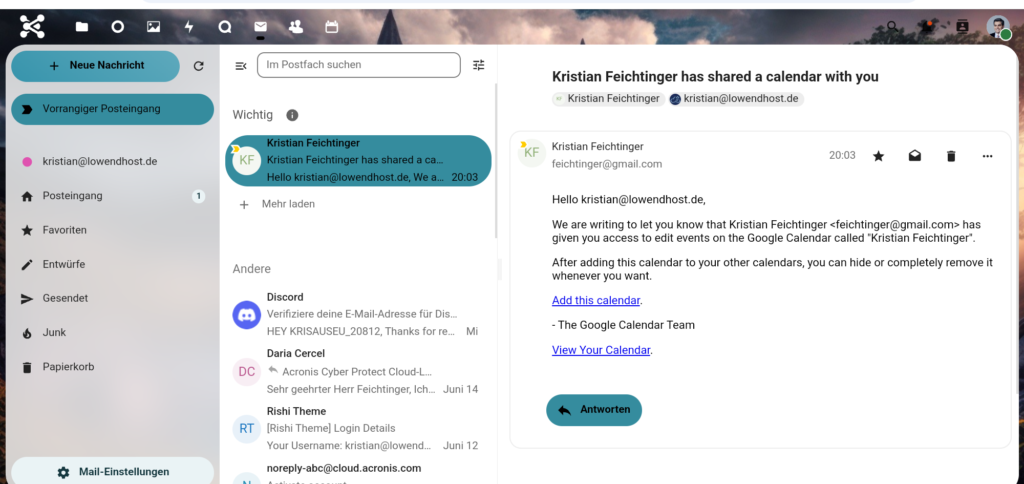Star the opened message as favorite
The height and width of the screenshot is (484, 1024).
[x=879, y=155]
